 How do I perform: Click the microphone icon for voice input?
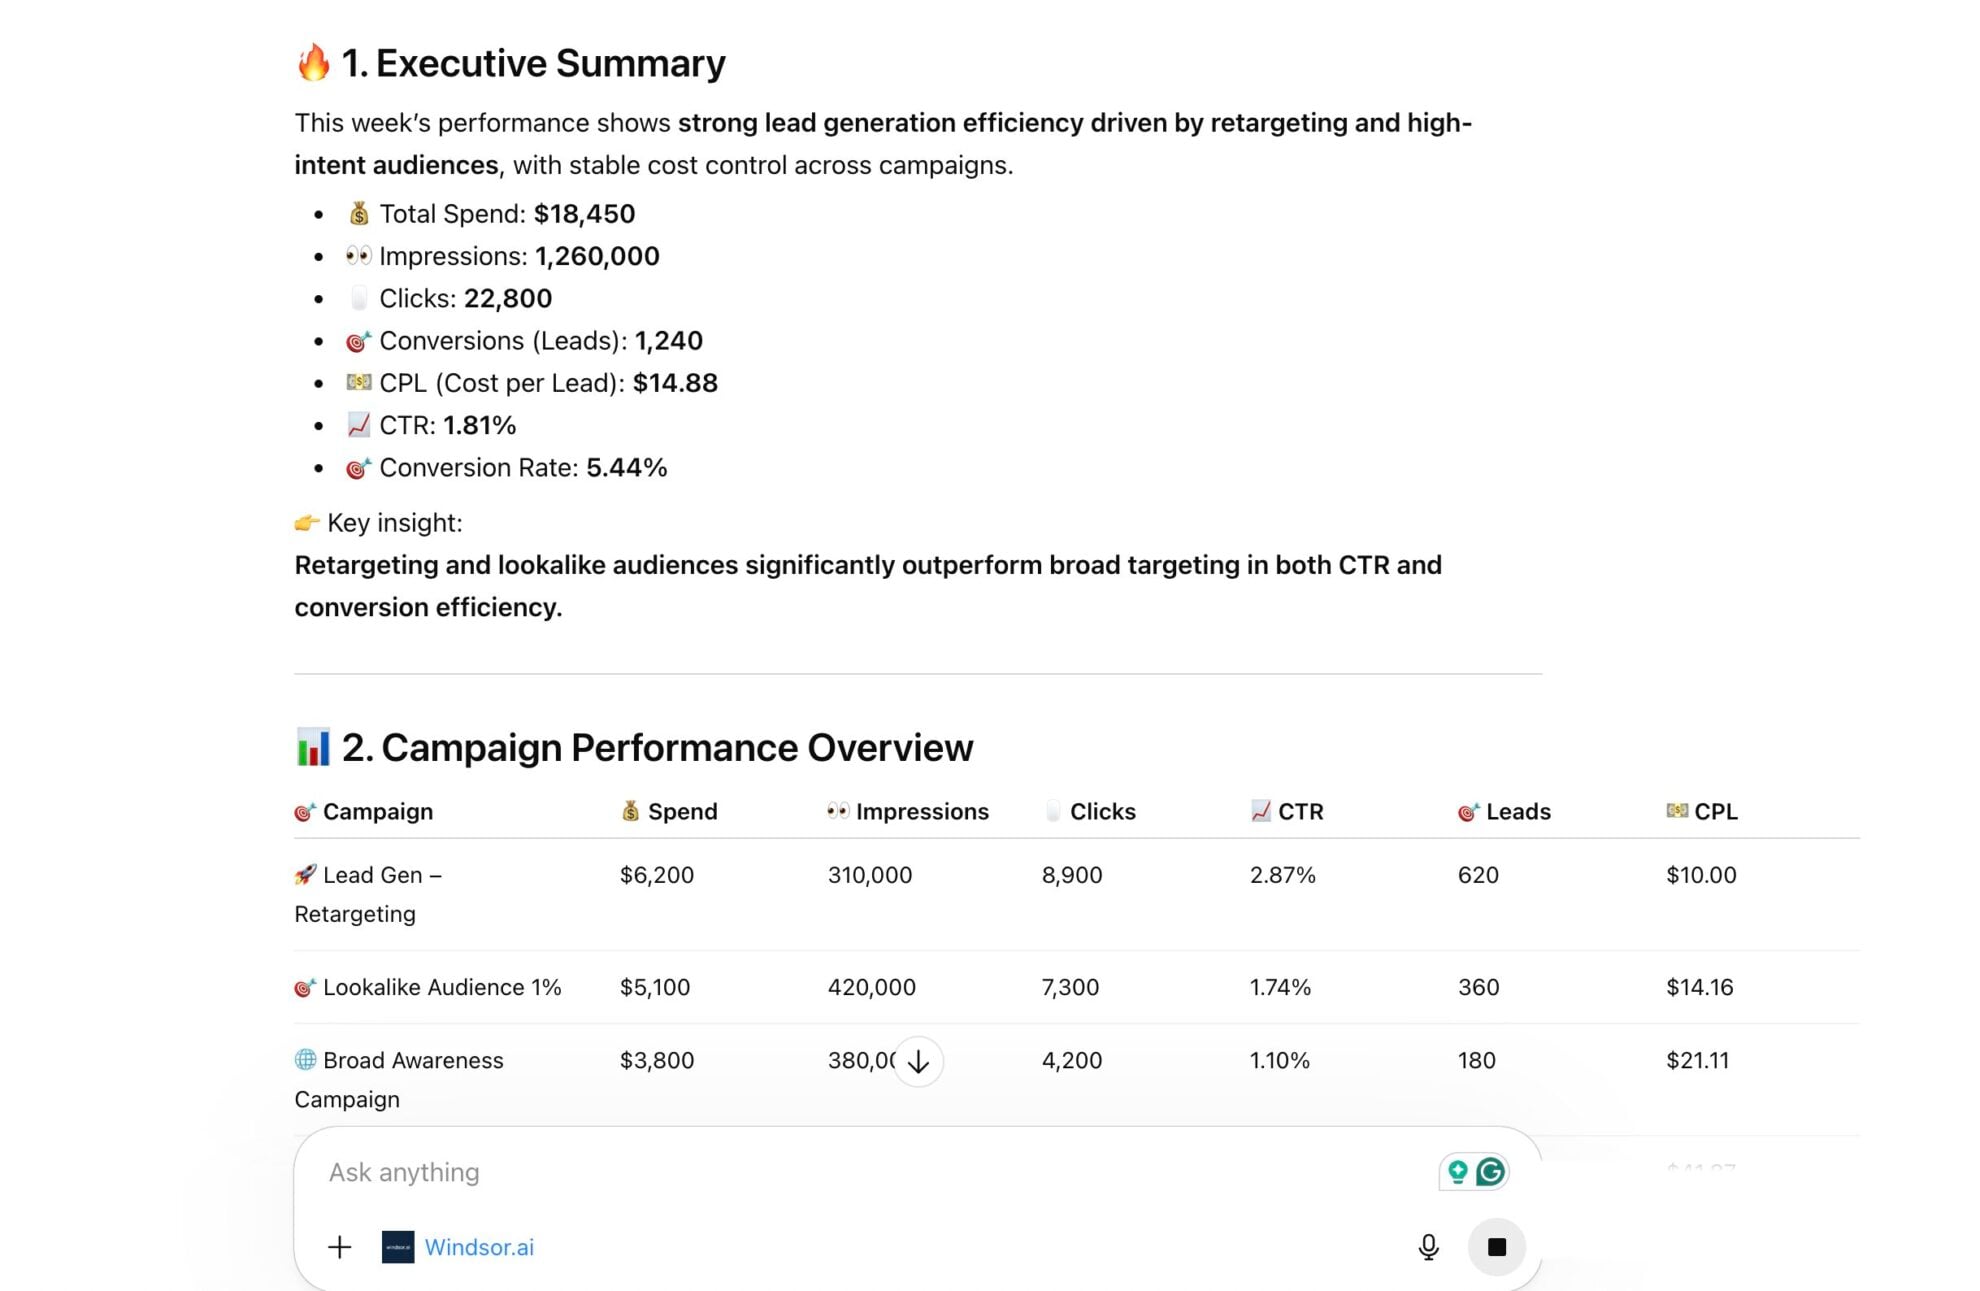point(1428,1247)
